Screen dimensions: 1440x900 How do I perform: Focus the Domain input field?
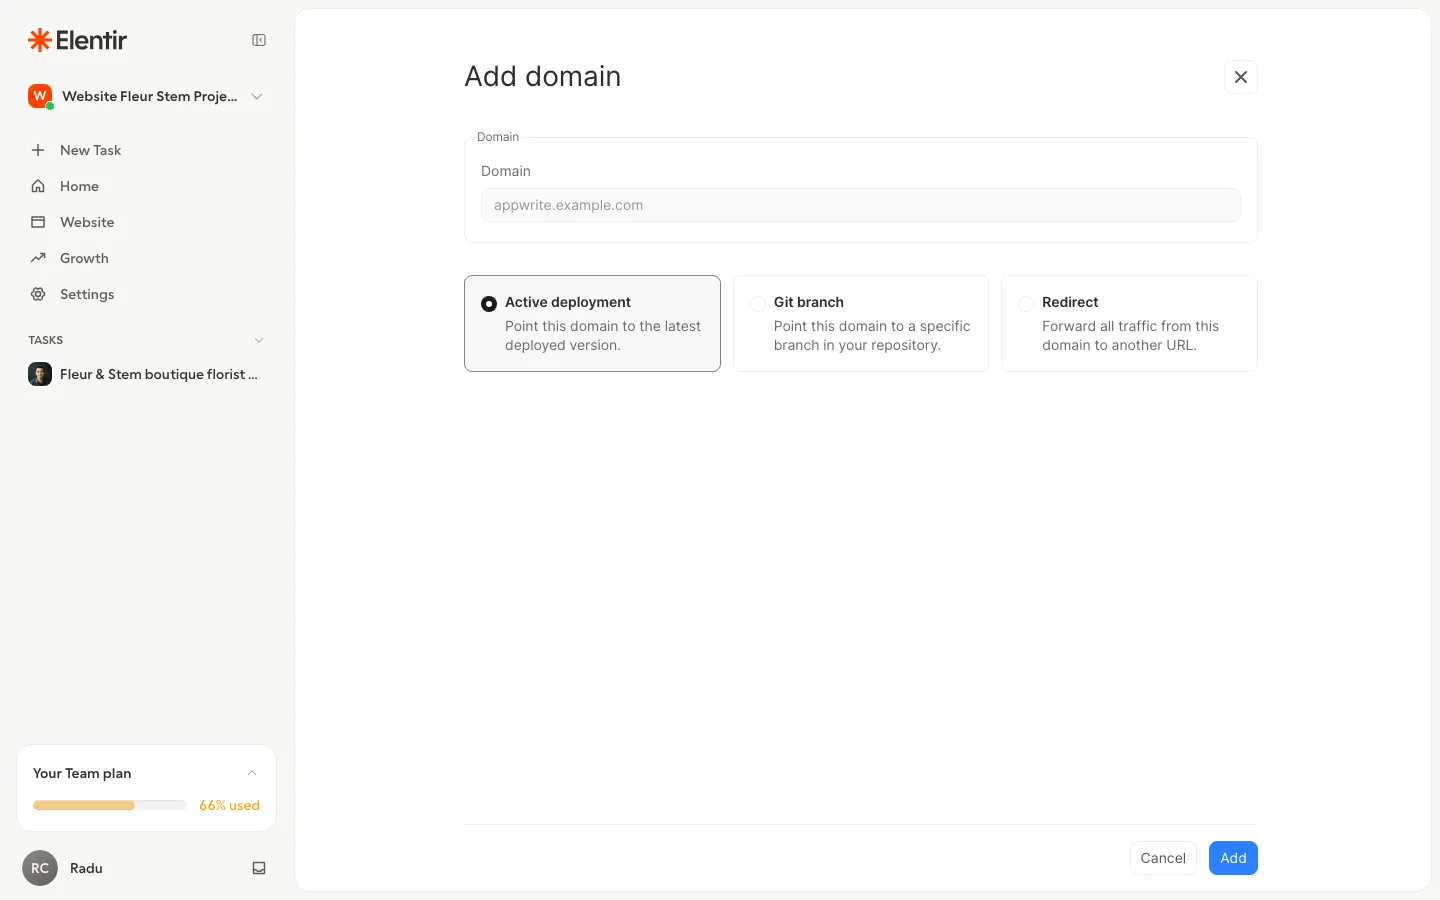tap(861, 205)
